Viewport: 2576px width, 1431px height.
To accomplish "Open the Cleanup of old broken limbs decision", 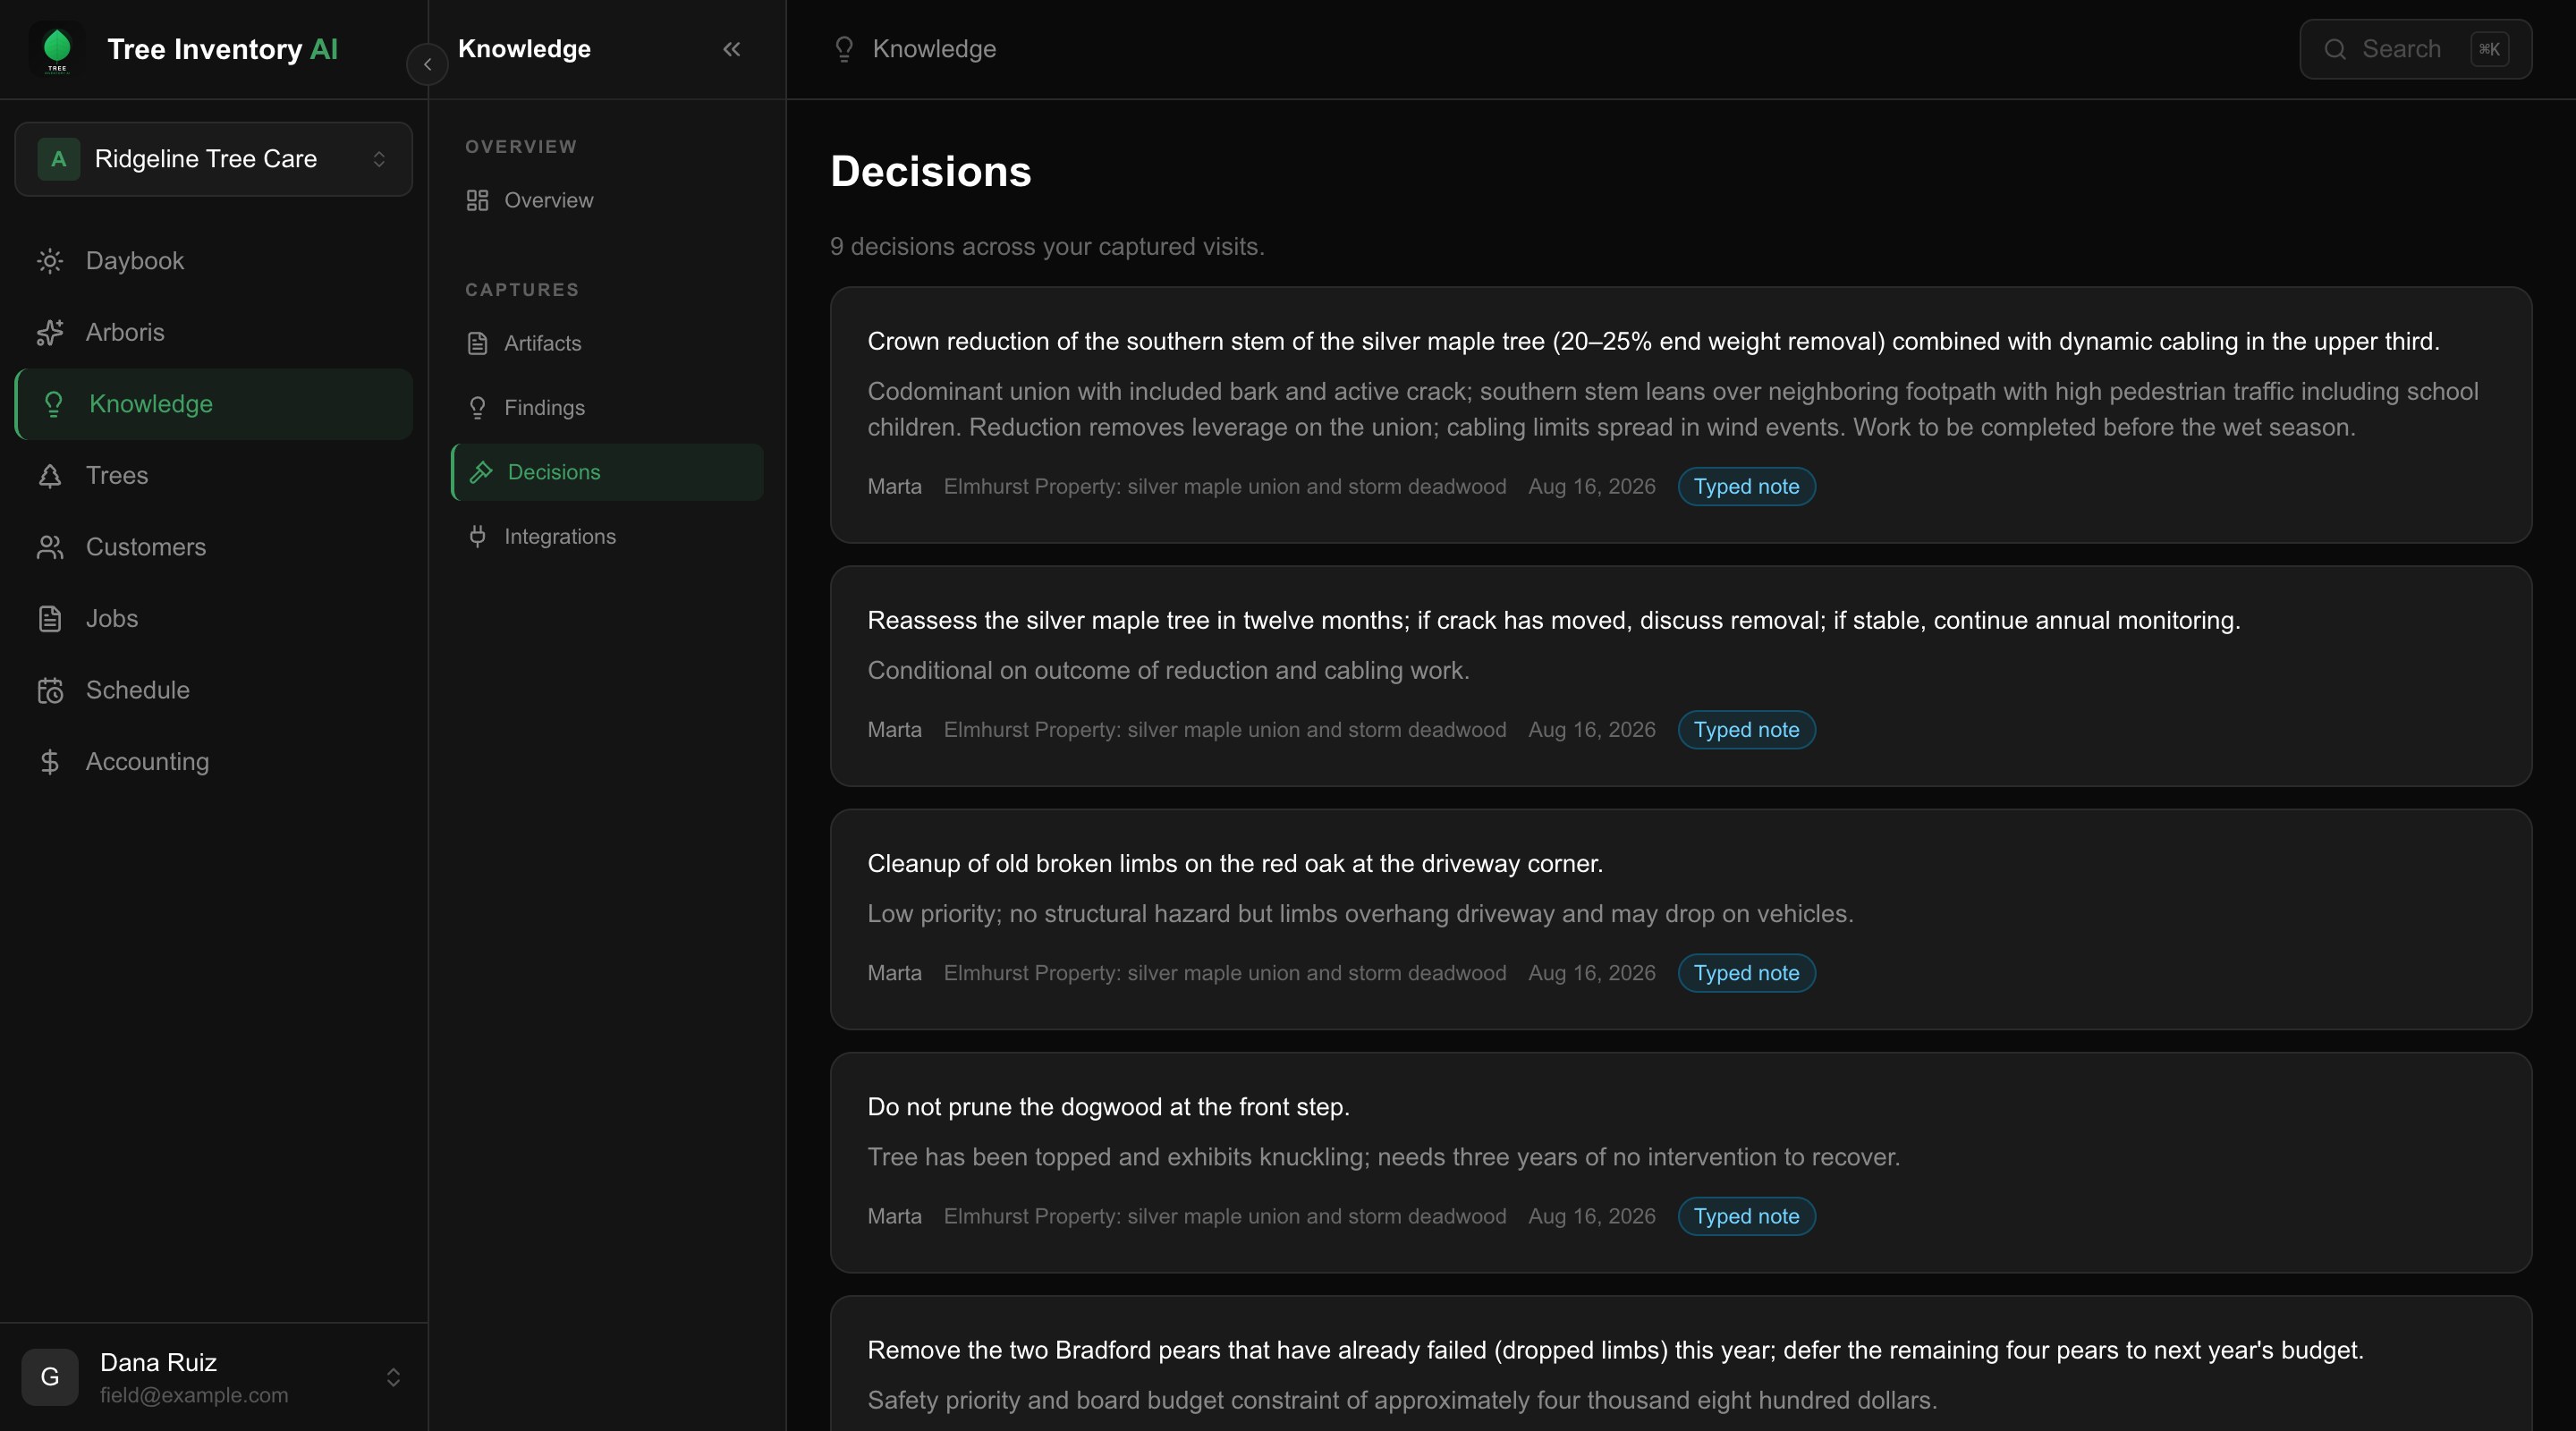I will [1680, 919].
